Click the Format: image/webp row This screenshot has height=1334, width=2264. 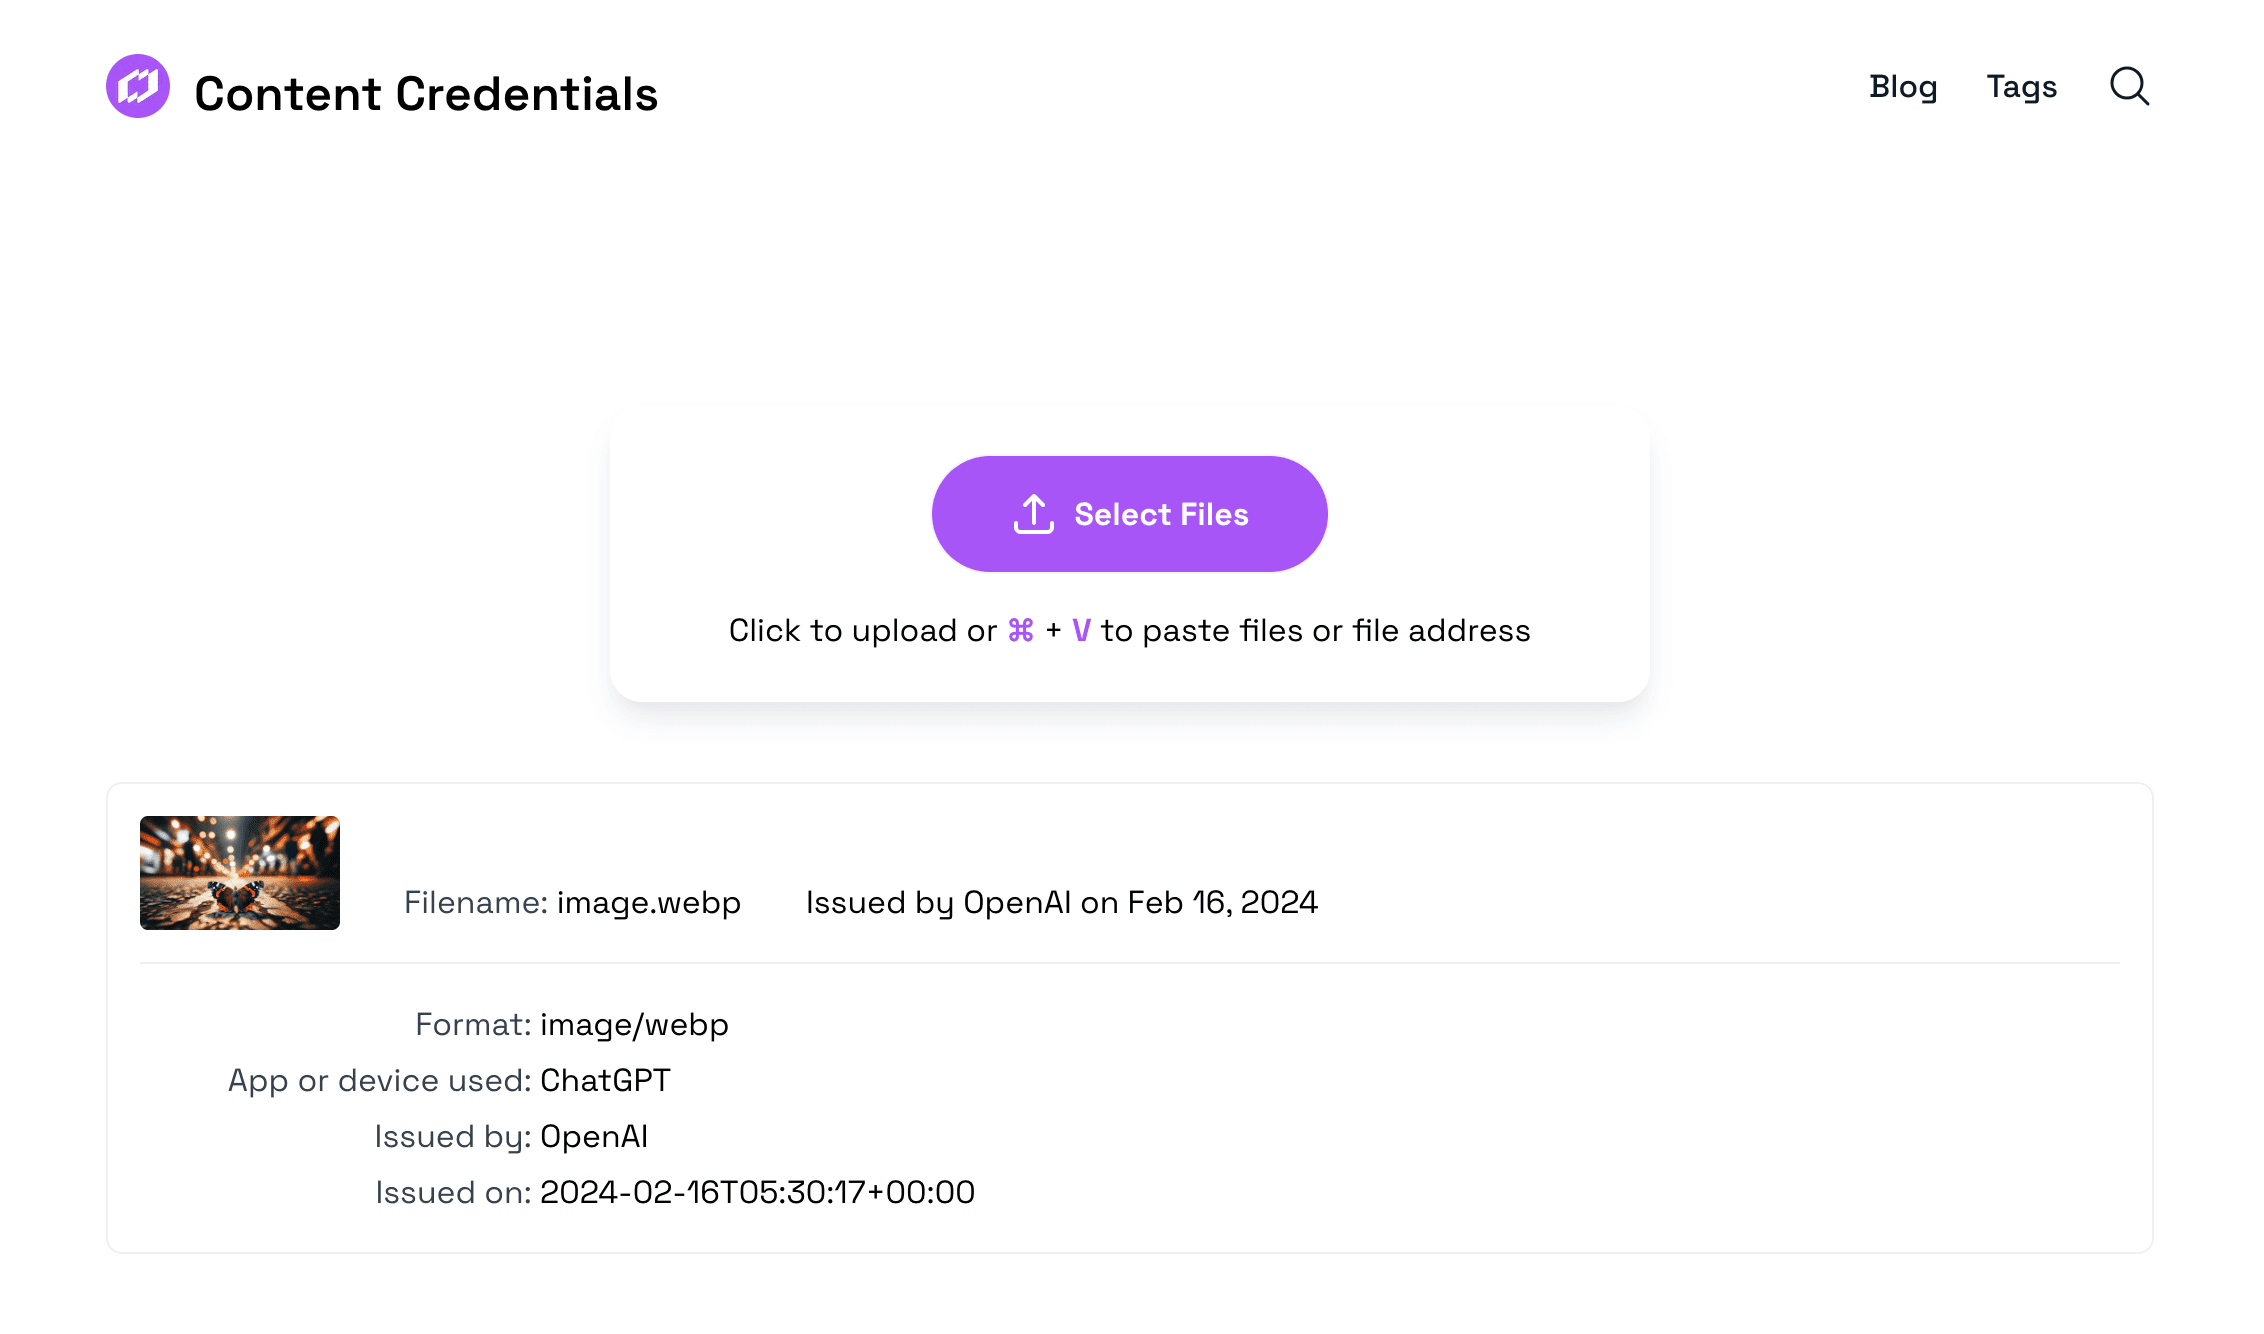click(x=571, y=1024)
